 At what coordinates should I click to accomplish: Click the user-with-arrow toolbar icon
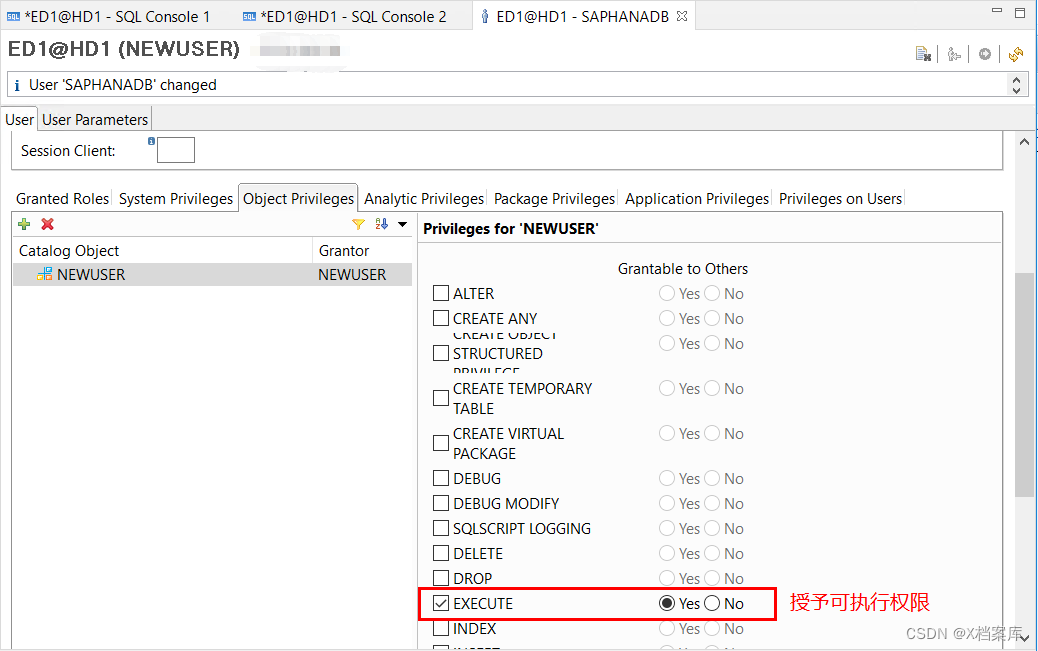(954, 54)
